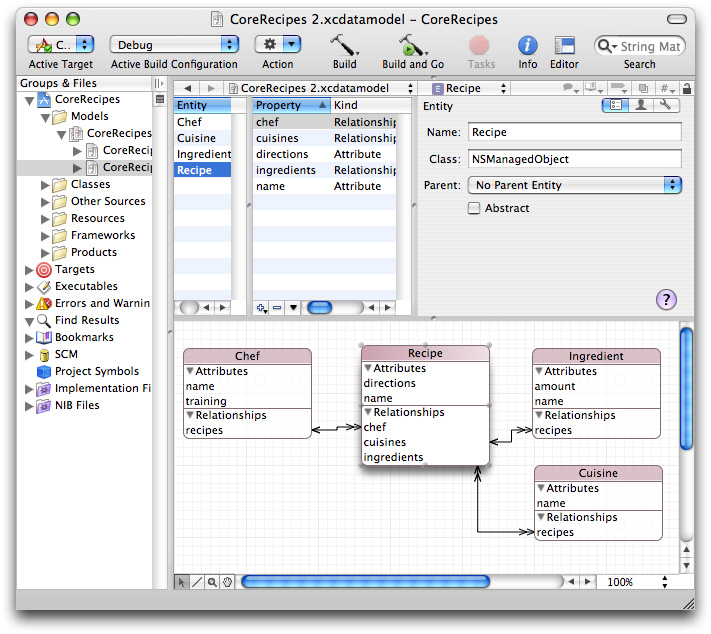Screen dimensions: 711x634
Task: Open the property filter triangle menu
Action: coord(293,308)
